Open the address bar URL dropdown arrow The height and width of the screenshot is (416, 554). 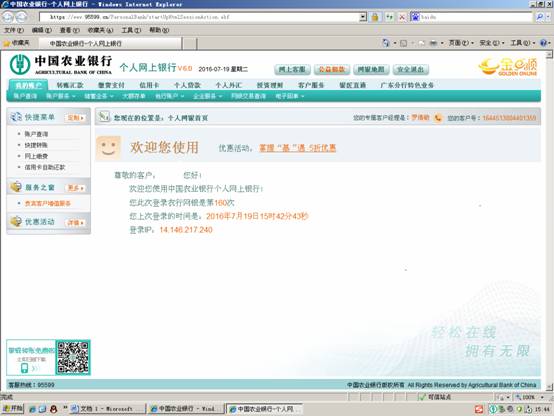click(x=363, y=17)
